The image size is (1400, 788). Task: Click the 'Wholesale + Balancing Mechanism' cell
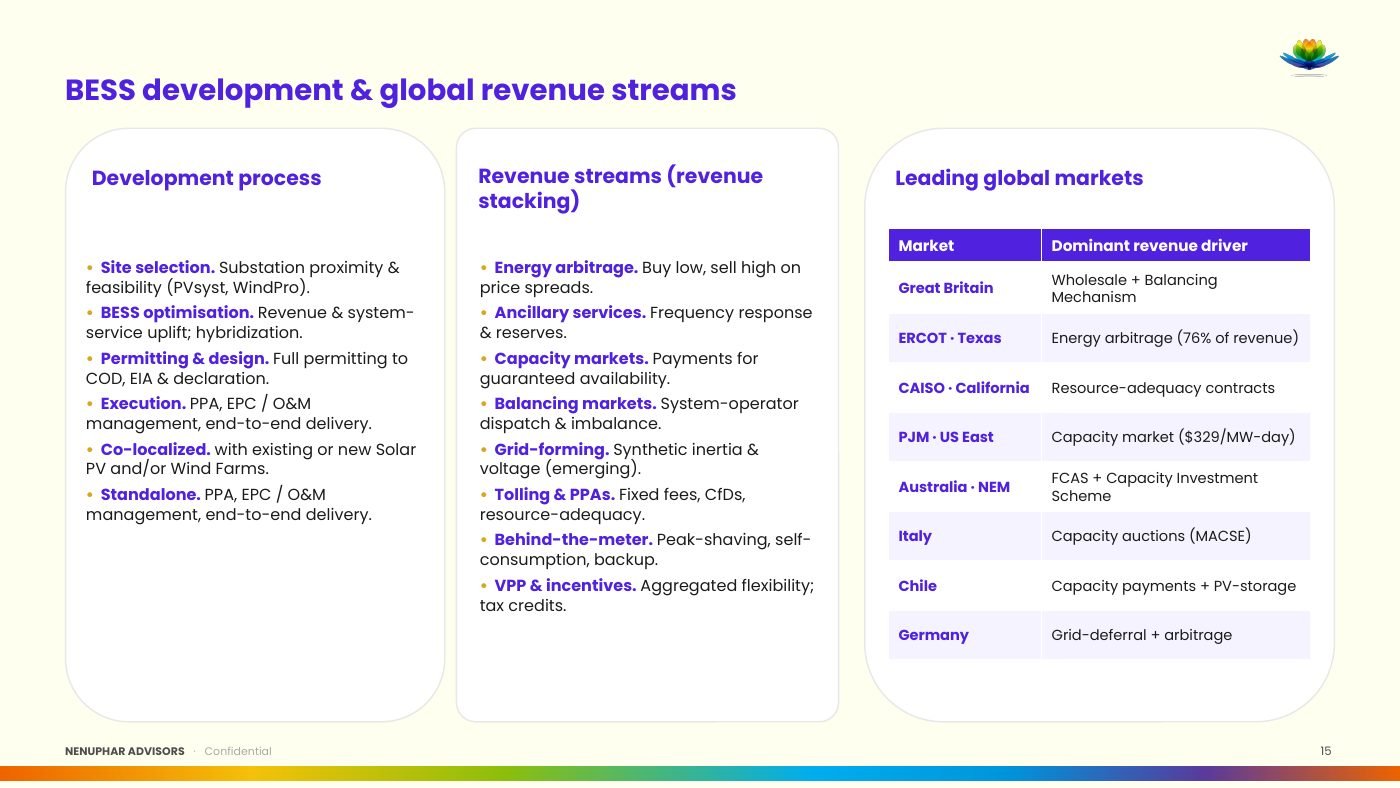1175,288
